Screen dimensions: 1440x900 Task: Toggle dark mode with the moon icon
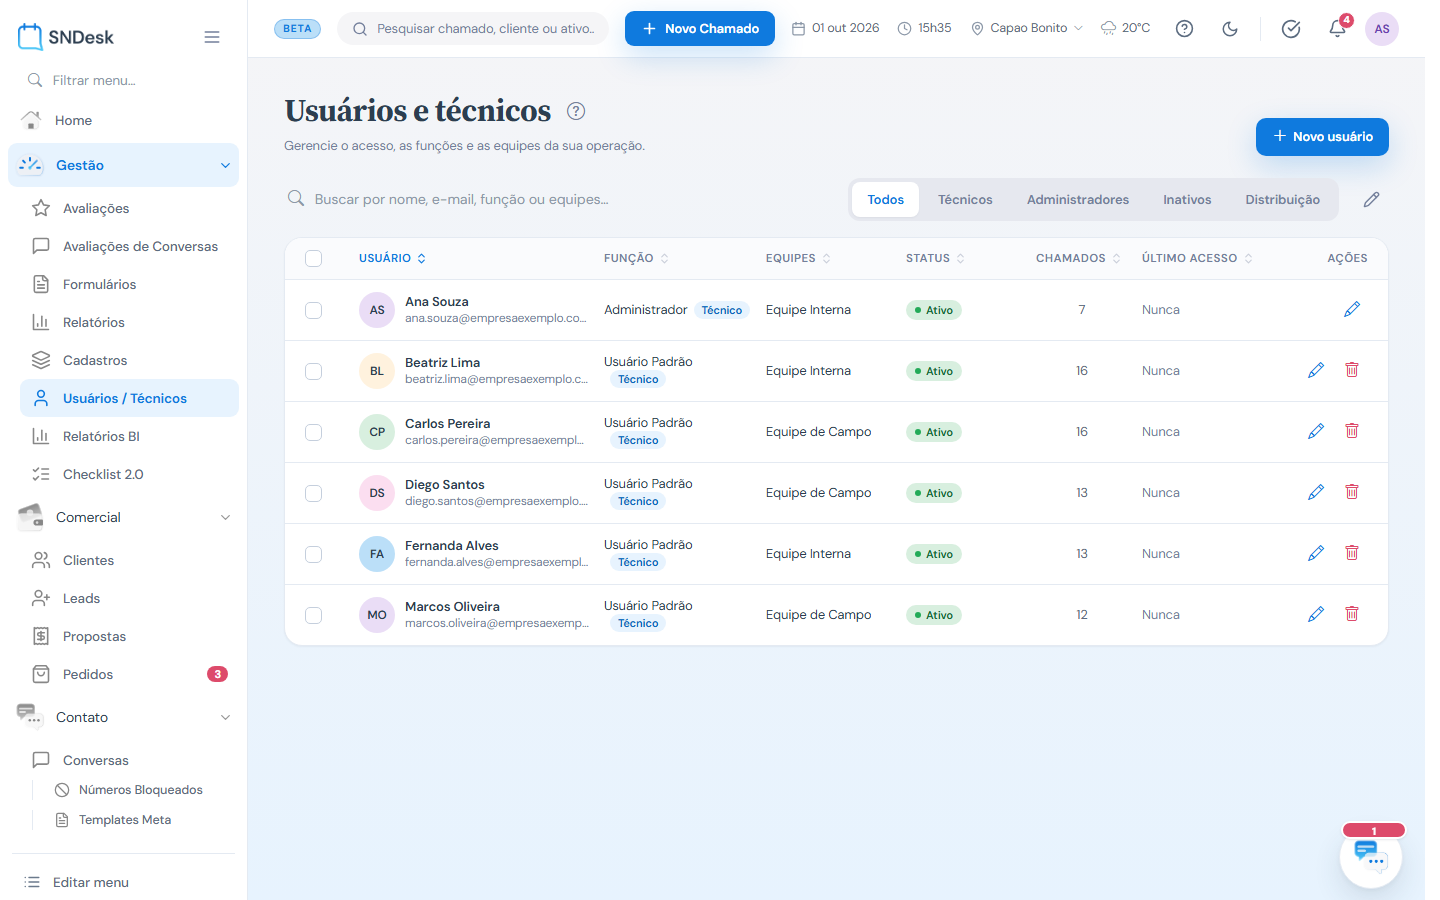1230,29
